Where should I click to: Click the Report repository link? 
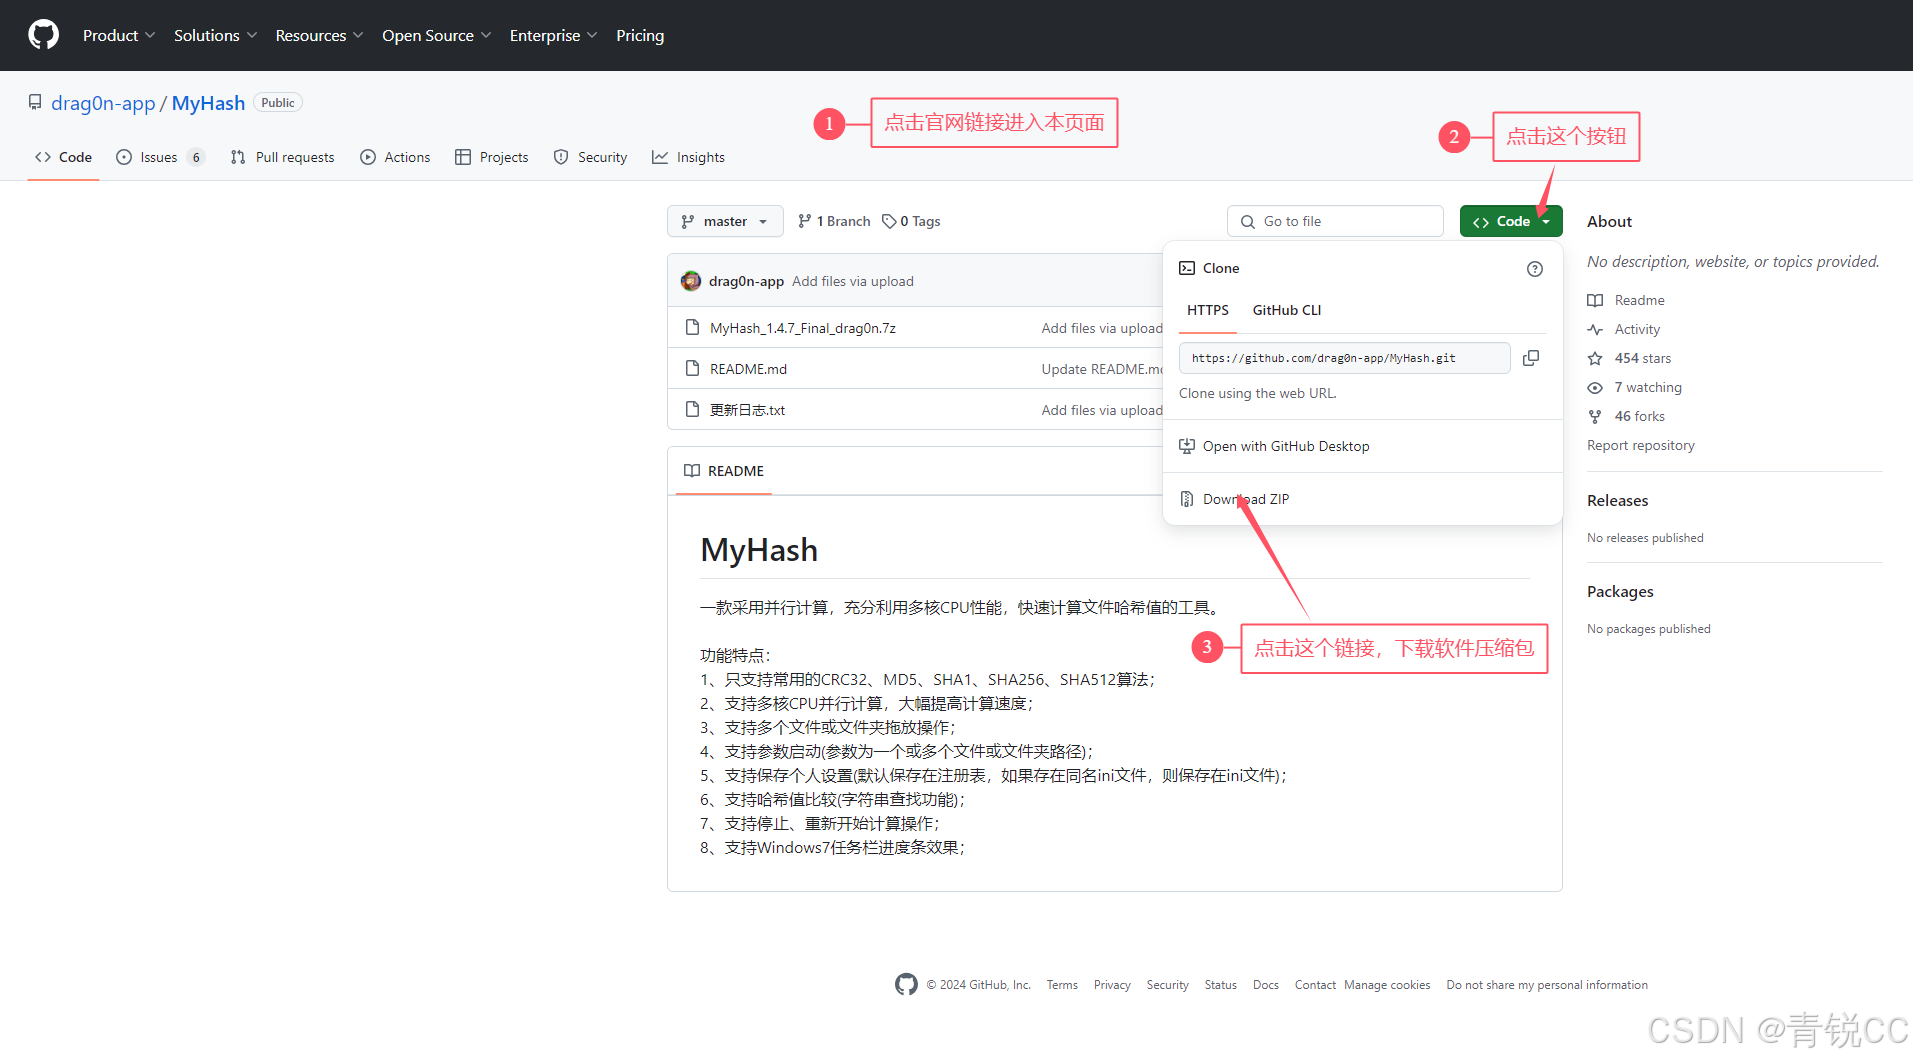1641,445
